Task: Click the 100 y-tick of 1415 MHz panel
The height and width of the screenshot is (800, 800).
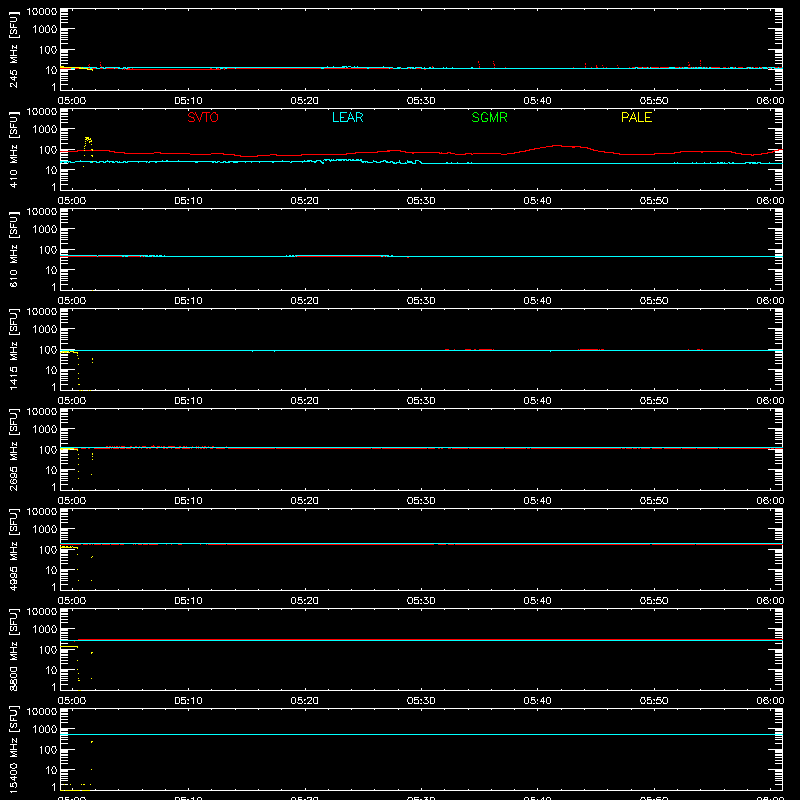Action: click(48, 349)
